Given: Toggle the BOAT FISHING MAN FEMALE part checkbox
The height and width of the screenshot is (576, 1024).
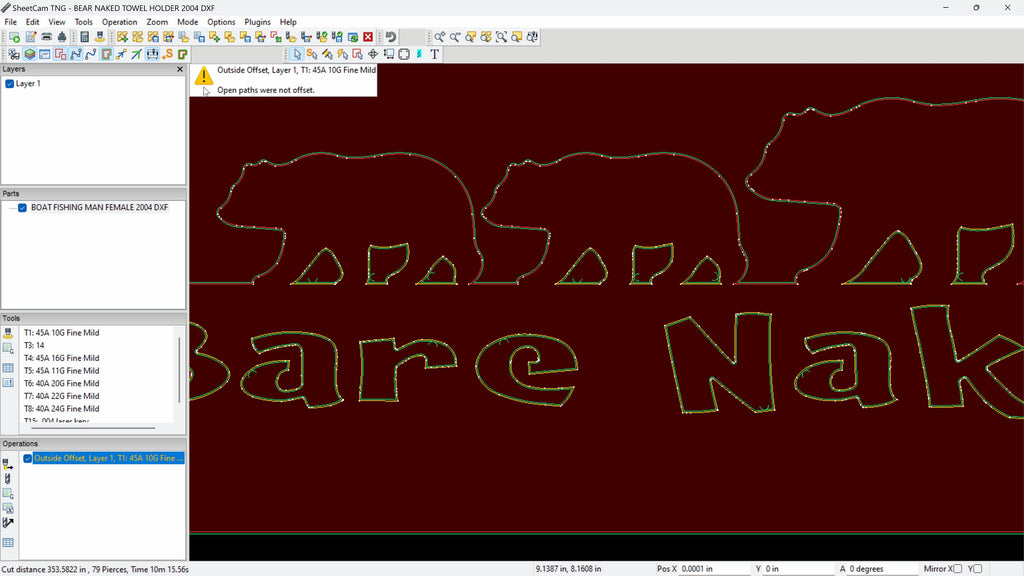Looking at the screenshot, I should click(22, 208).
